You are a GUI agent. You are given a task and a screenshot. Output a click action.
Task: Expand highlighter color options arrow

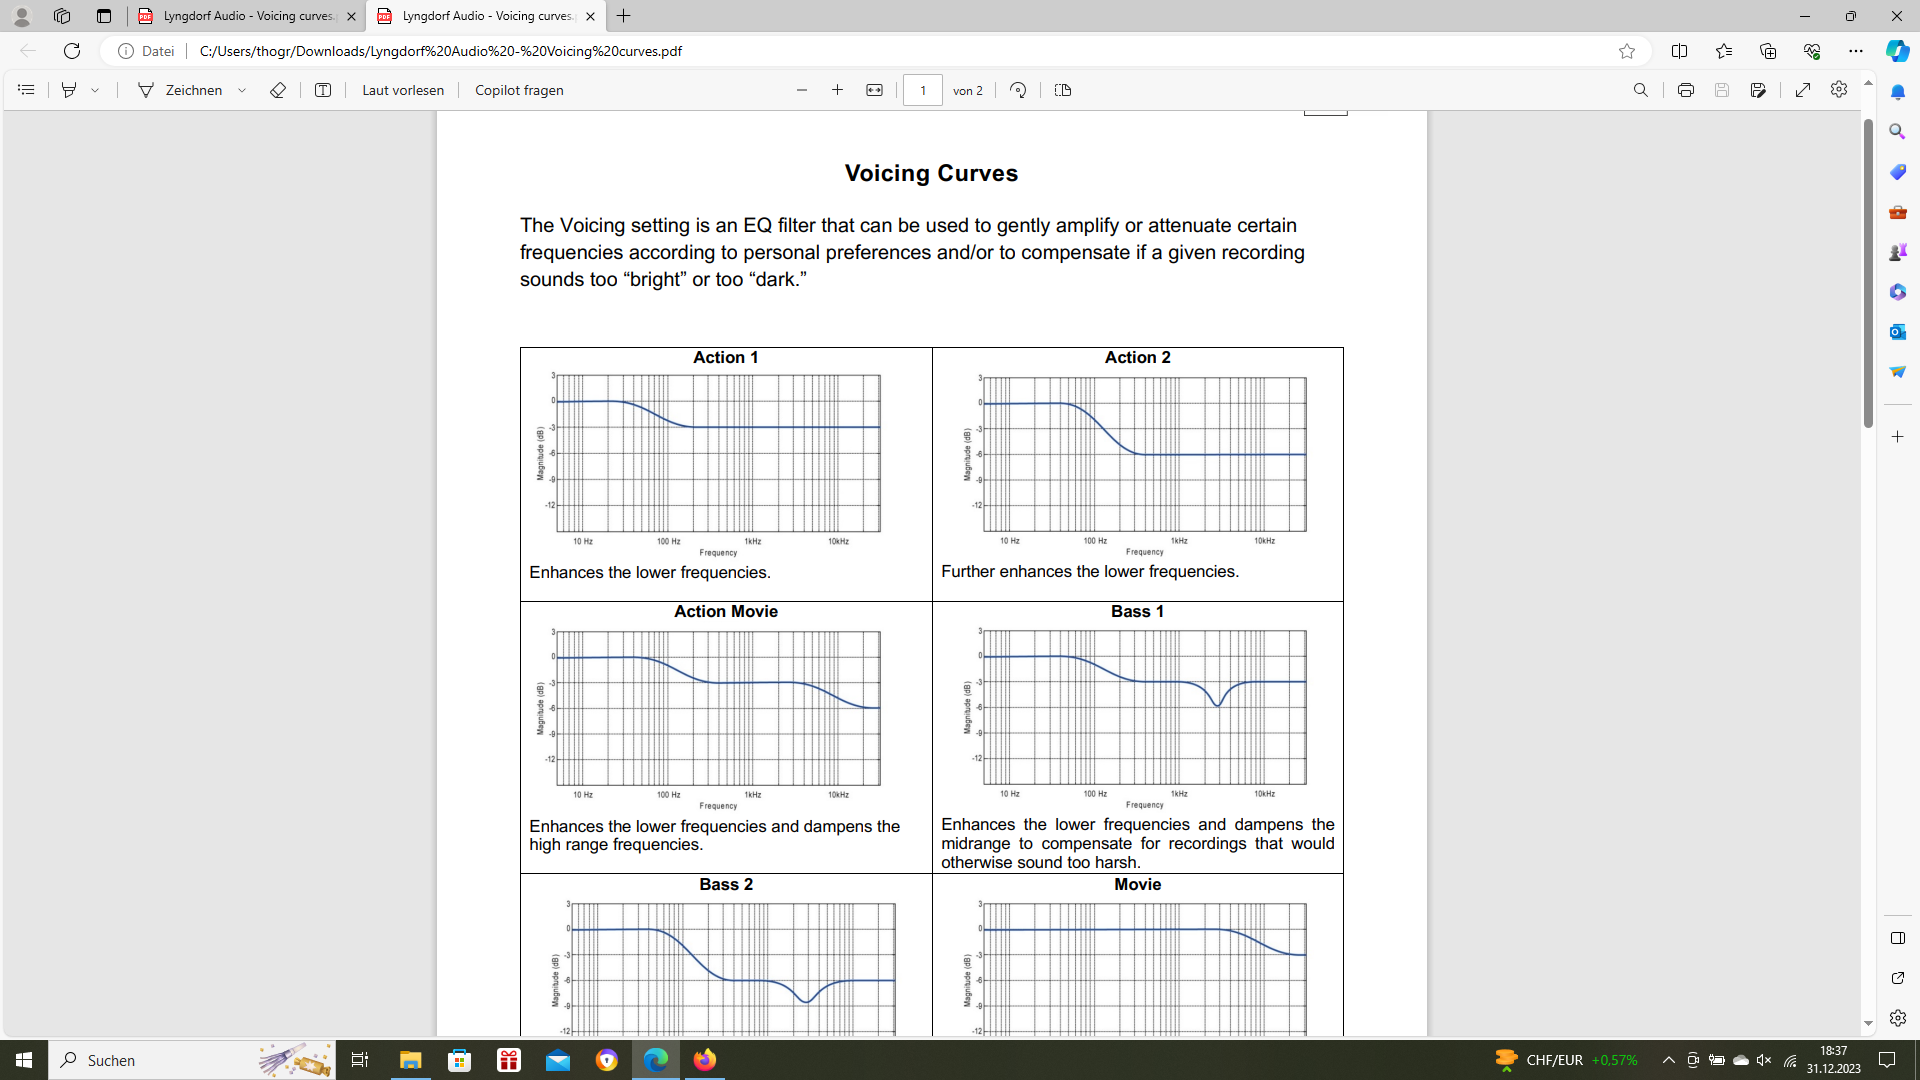(96, 90)
